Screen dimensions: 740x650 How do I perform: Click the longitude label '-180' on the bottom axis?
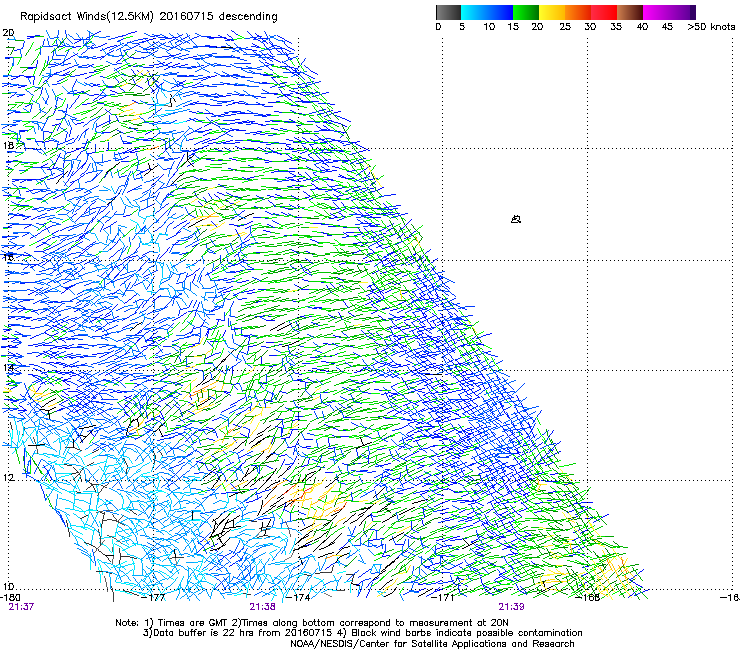pyautogui.click(x=10, y=597)
